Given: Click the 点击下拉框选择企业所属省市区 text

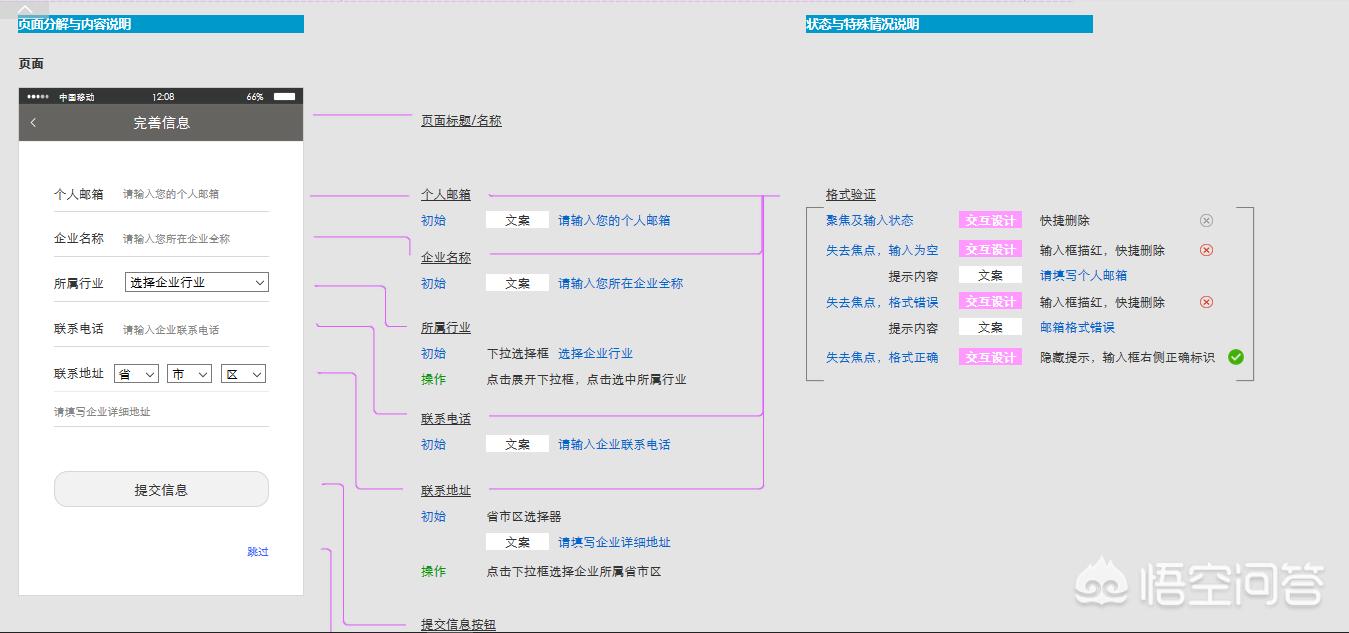Looking at the screenshot, I should (574, 572).
